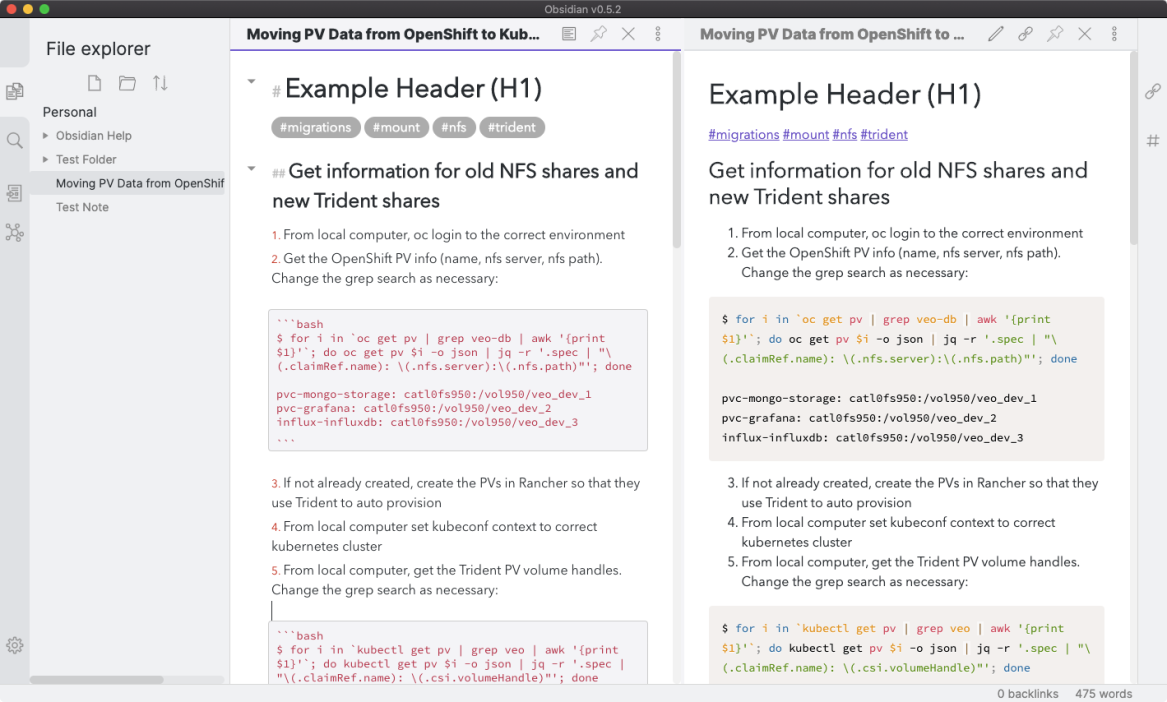The width and height of the screenshot is (1167, 702).
Task: Click the #migrations tag pill in editor
Action: pyautogui.click(x=316, y=127)
